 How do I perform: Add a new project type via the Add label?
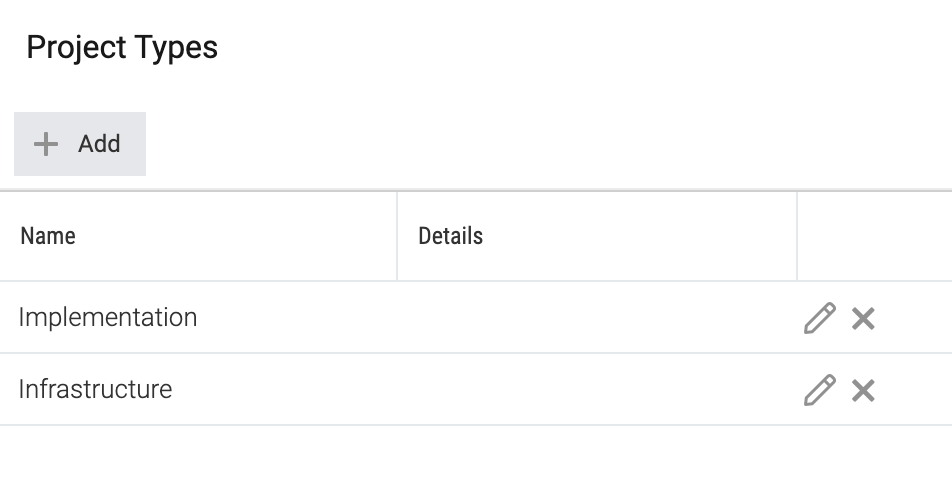(x=99, y=144)
